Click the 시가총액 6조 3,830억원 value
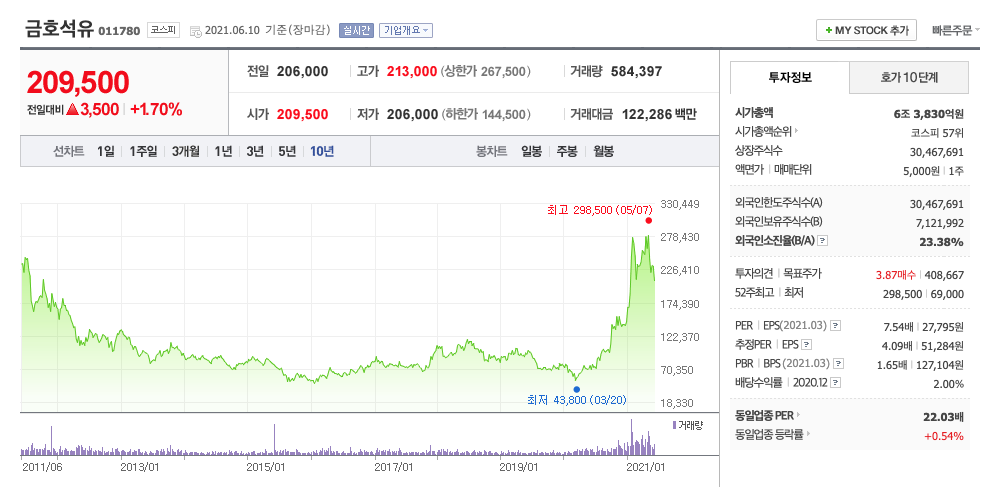The image size is (1003, 487). coord(929,114)
